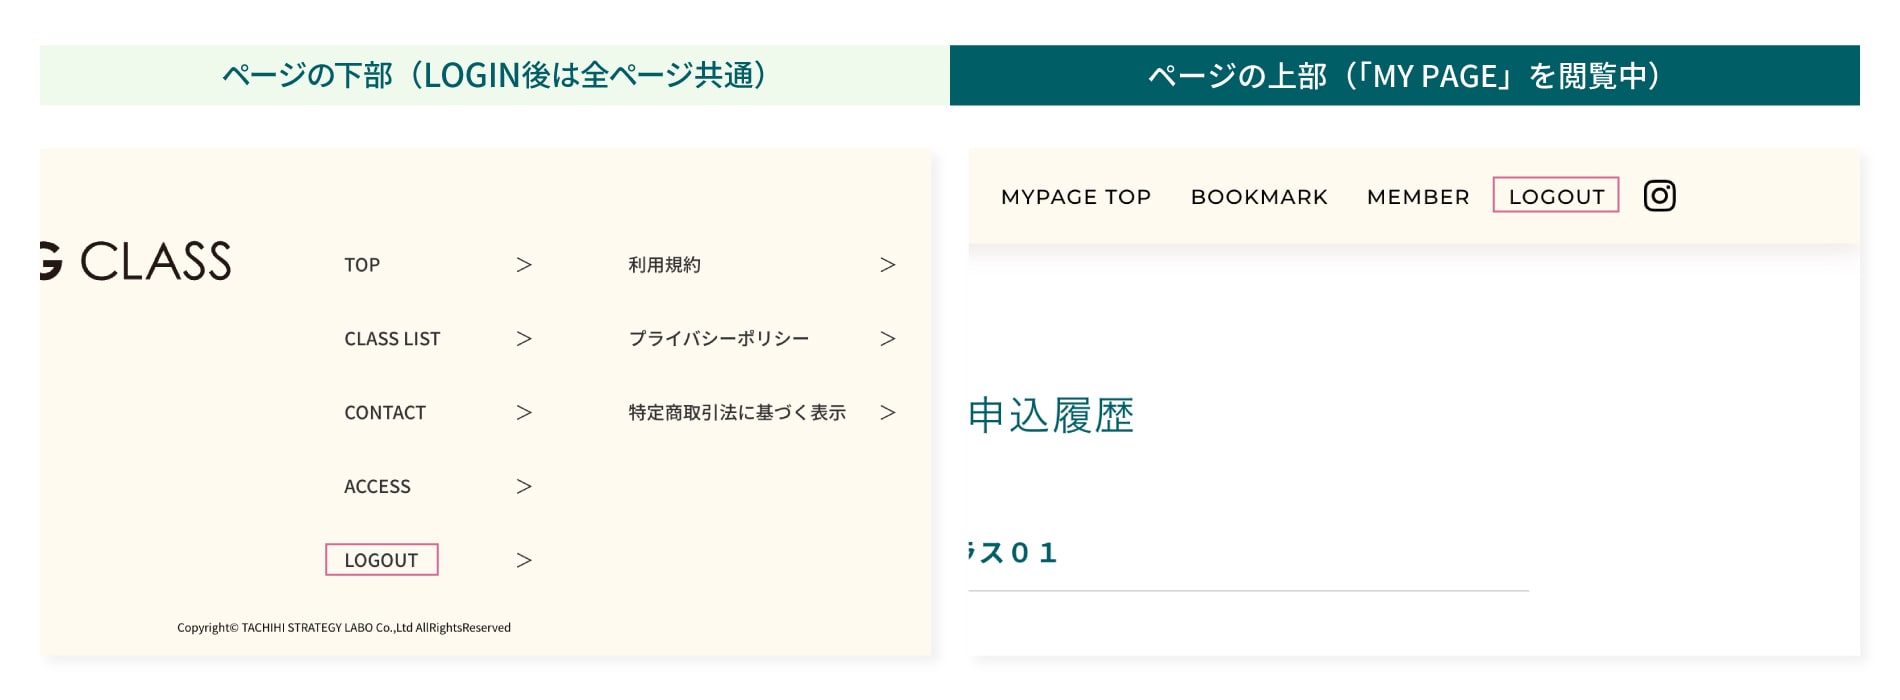Viewport: 1900px width, 700px height.
Task: Click the boxed LOGOUT link in footer
Action: click(x=382, y=560)
